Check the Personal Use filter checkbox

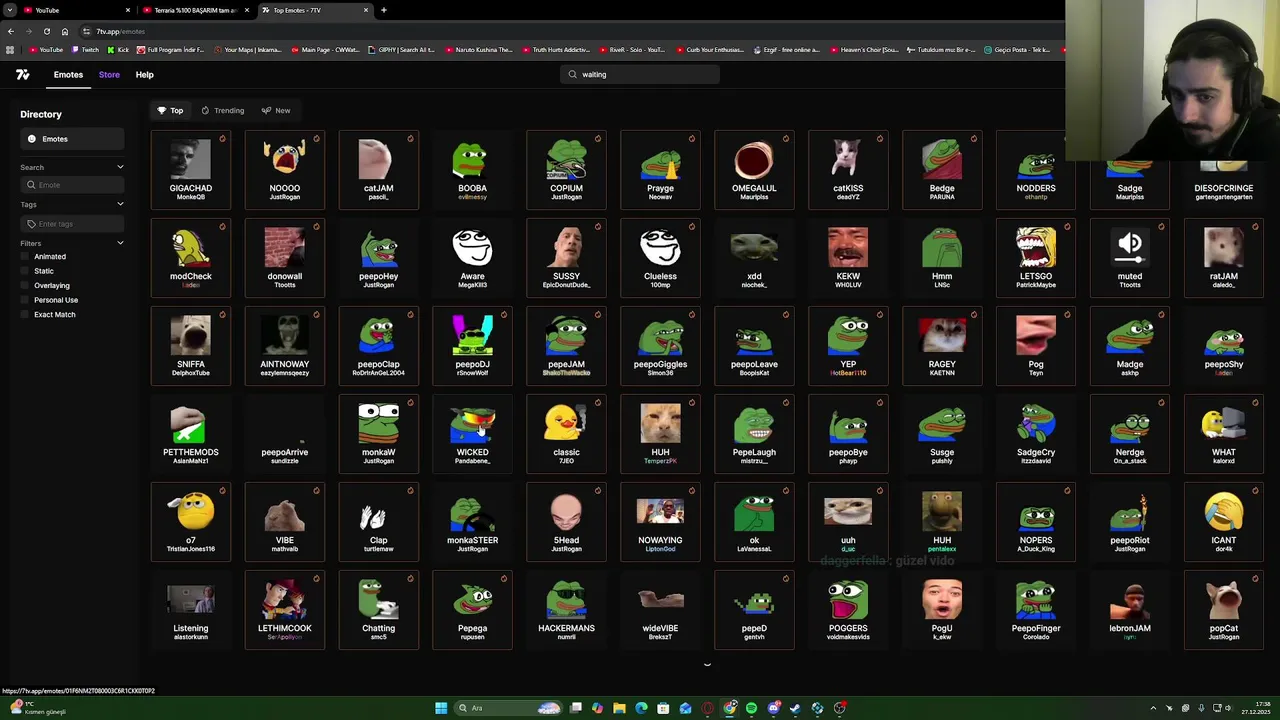point(25,300)
